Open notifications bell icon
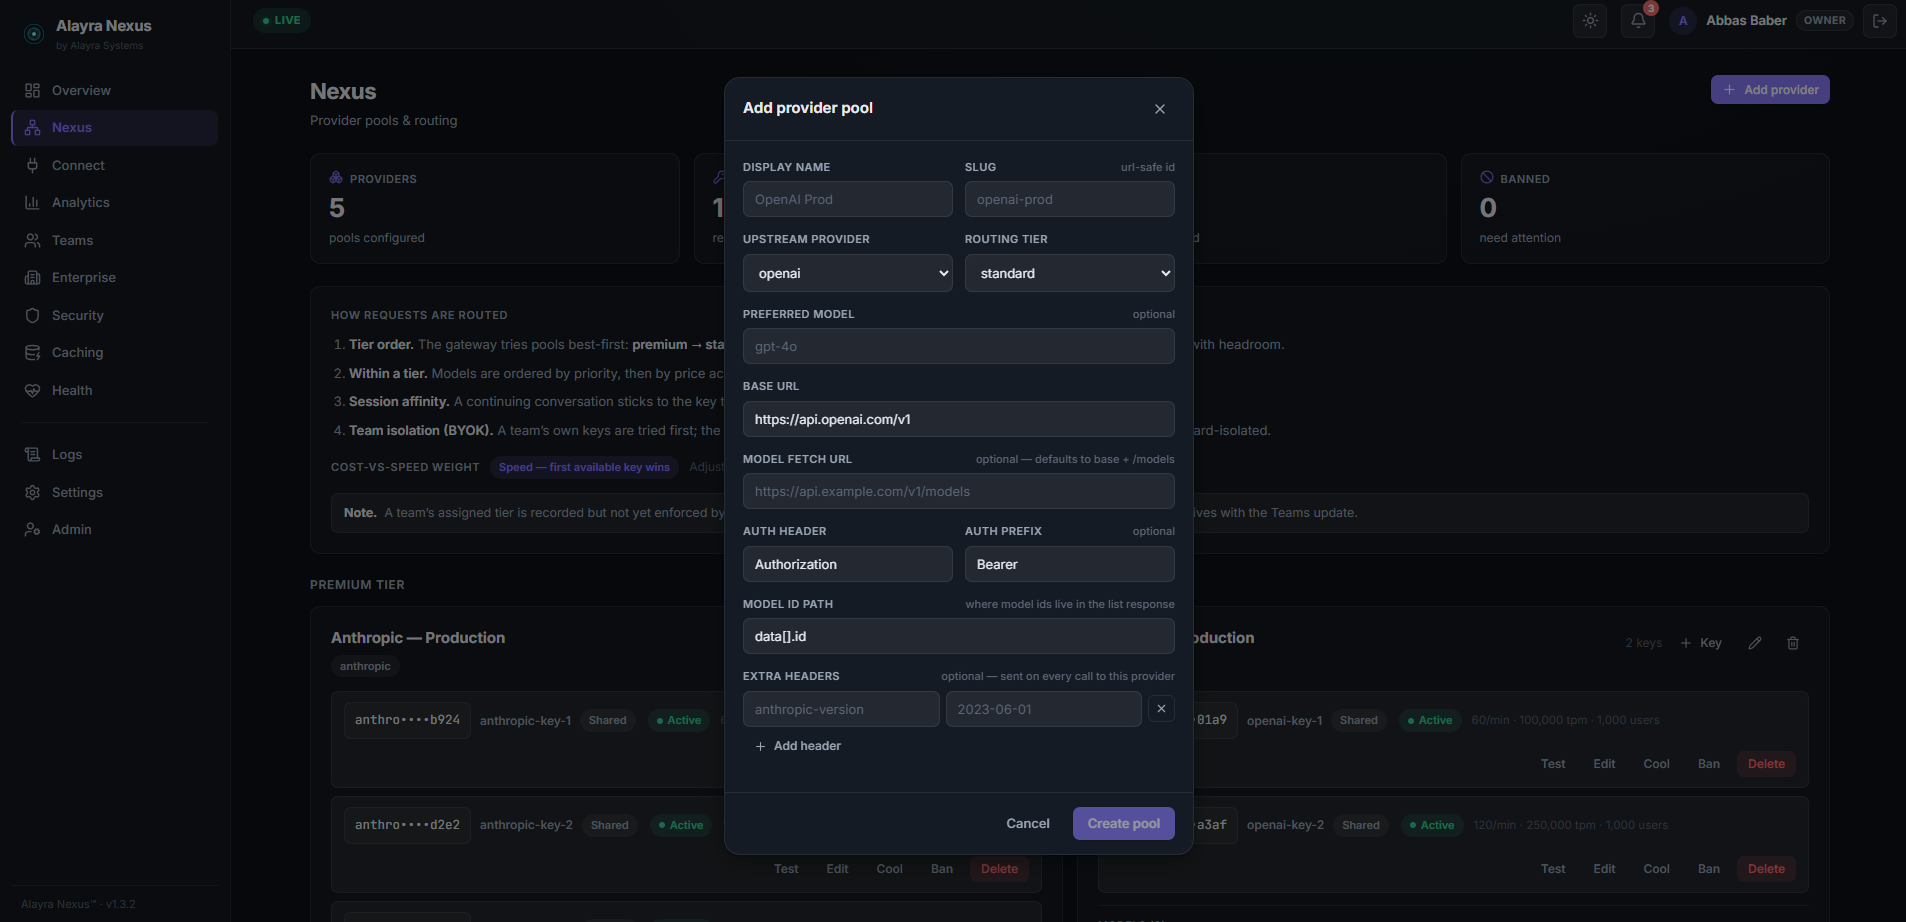 [x=1638, y=20]
